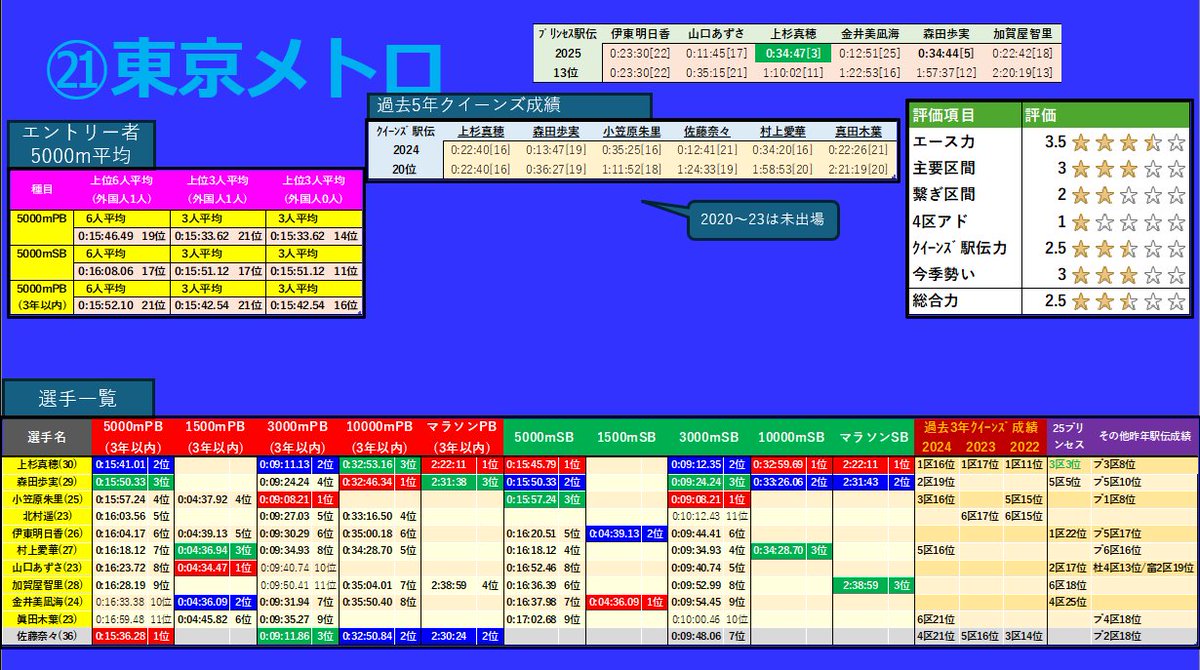Viewport: 1200px width, 670px height.
Task: Click 佐藤奈々 header in クイーンズ駅伝 table
Action: 709,131
